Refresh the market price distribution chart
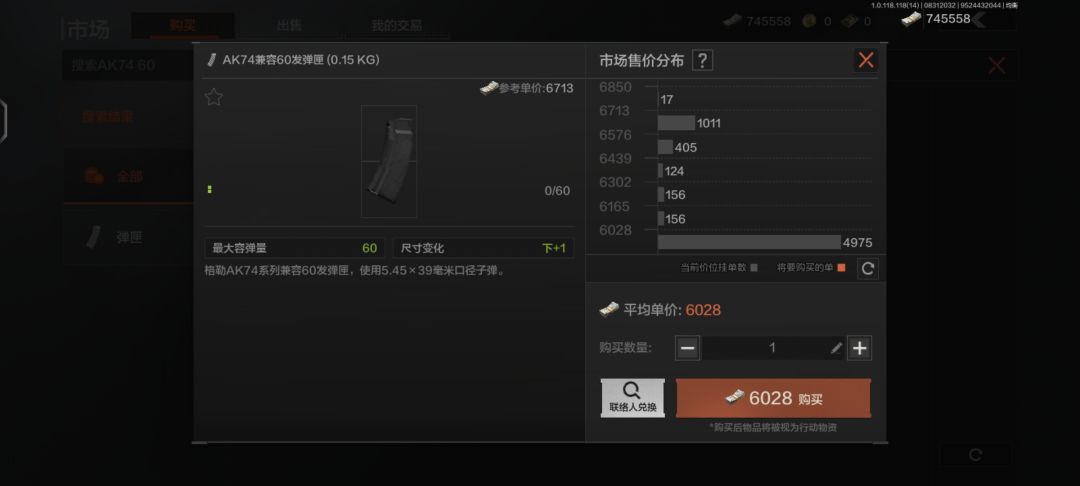1080x486 pixels. [867, 269]
